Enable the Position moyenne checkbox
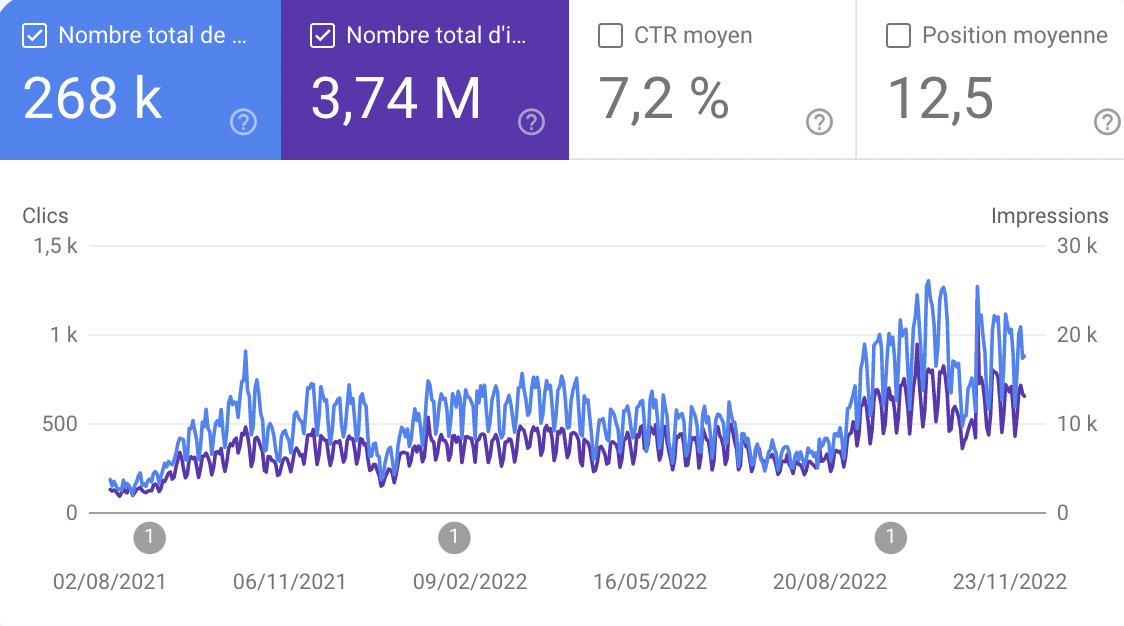Image resolution: width=1124 pixels, height=626 pixels. 898,36
